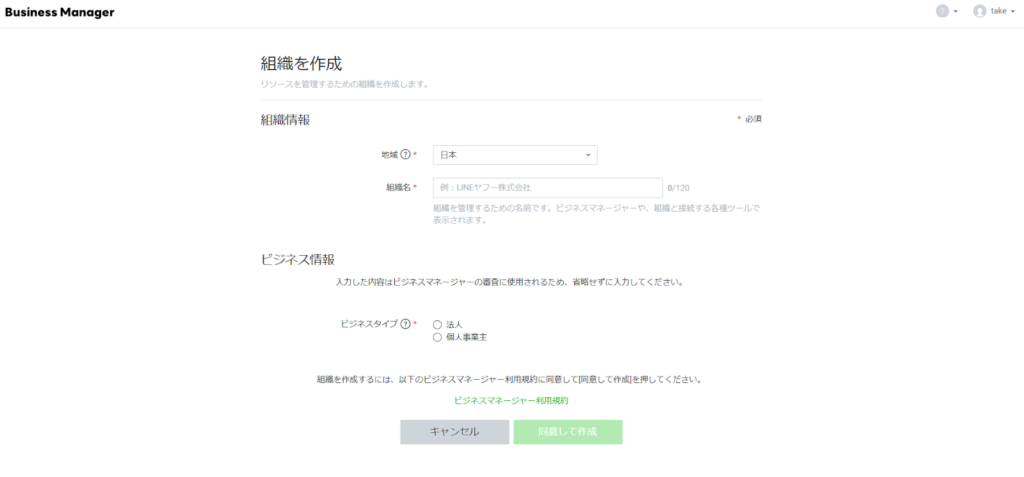Open the help question mark icon in header
This screenshot has width=1024, height=477.
click(942, 11)
